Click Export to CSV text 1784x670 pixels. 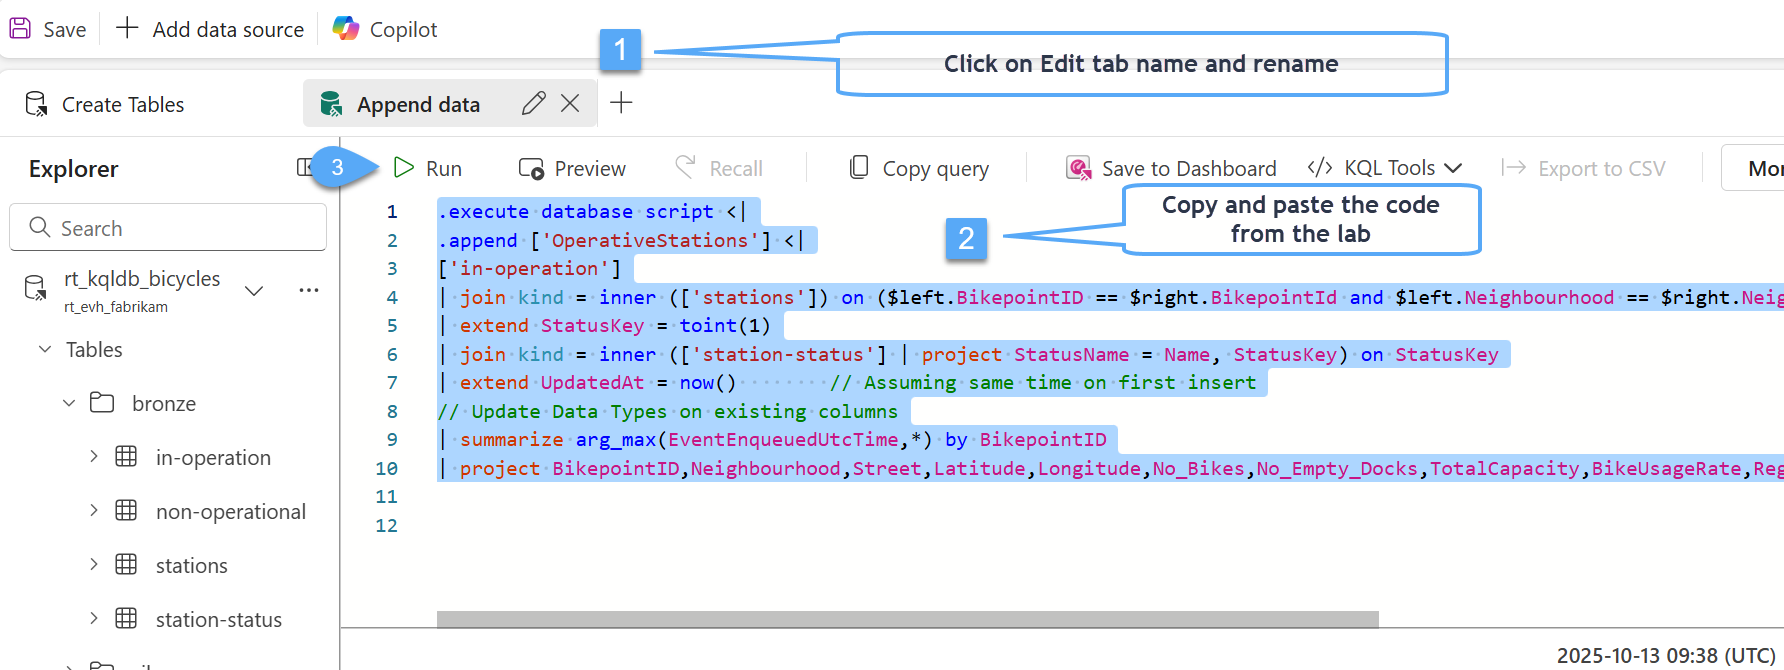(x=1602, y=169)
